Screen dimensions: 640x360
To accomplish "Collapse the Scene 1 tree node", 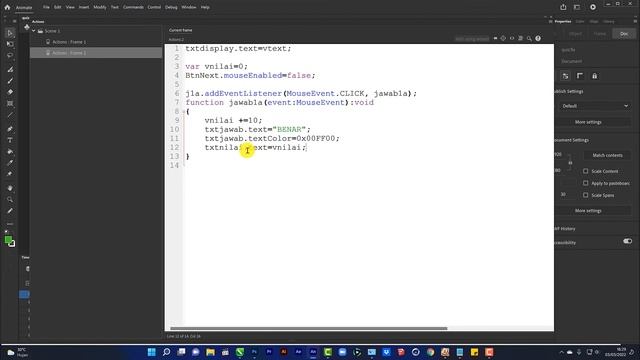I will (x=34, y=31).
